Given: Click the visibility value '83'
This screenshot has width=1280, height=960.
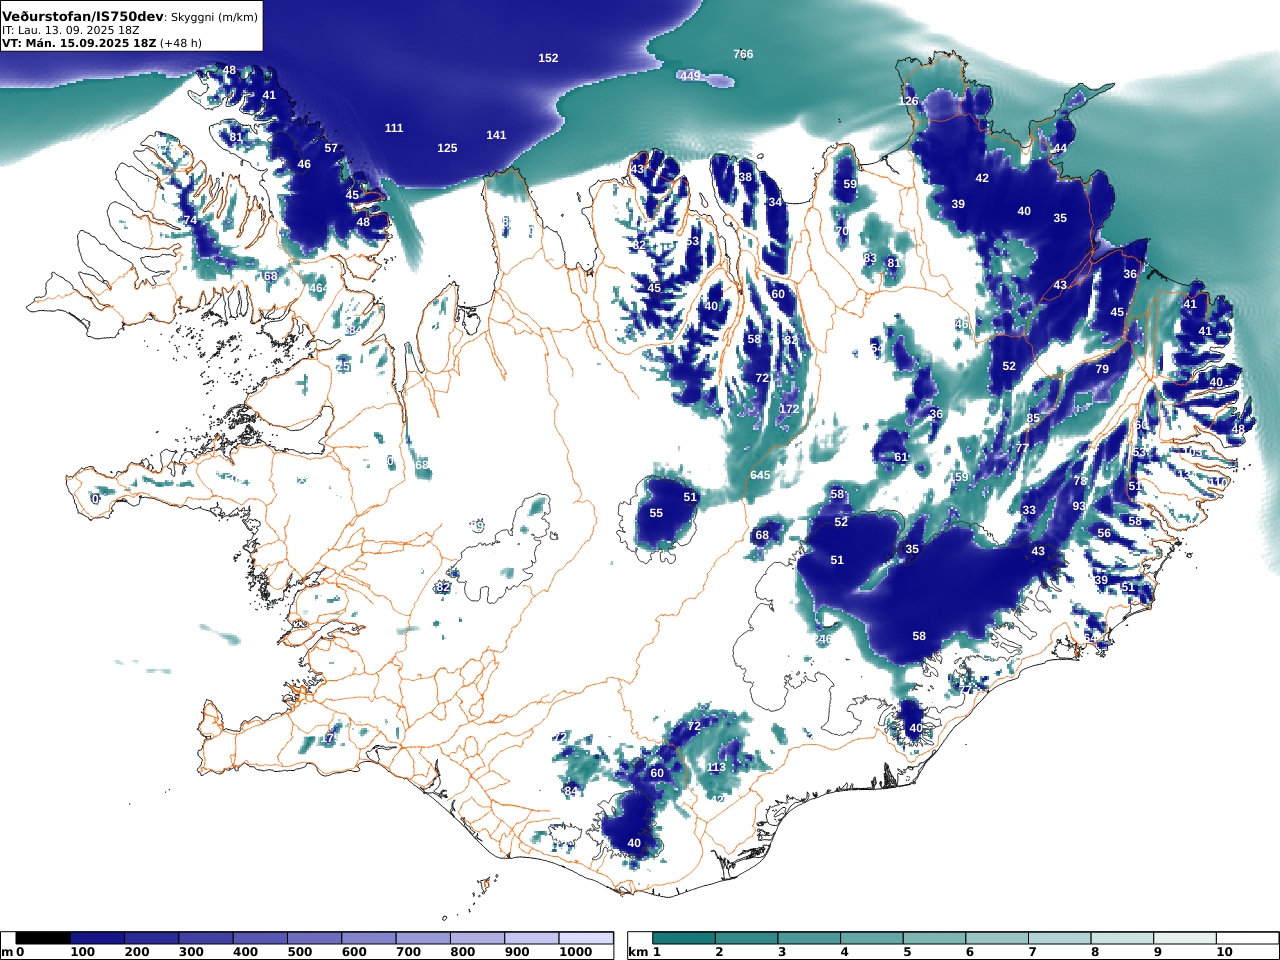Looking at the screenshot, I should click(x=870, y=258).
